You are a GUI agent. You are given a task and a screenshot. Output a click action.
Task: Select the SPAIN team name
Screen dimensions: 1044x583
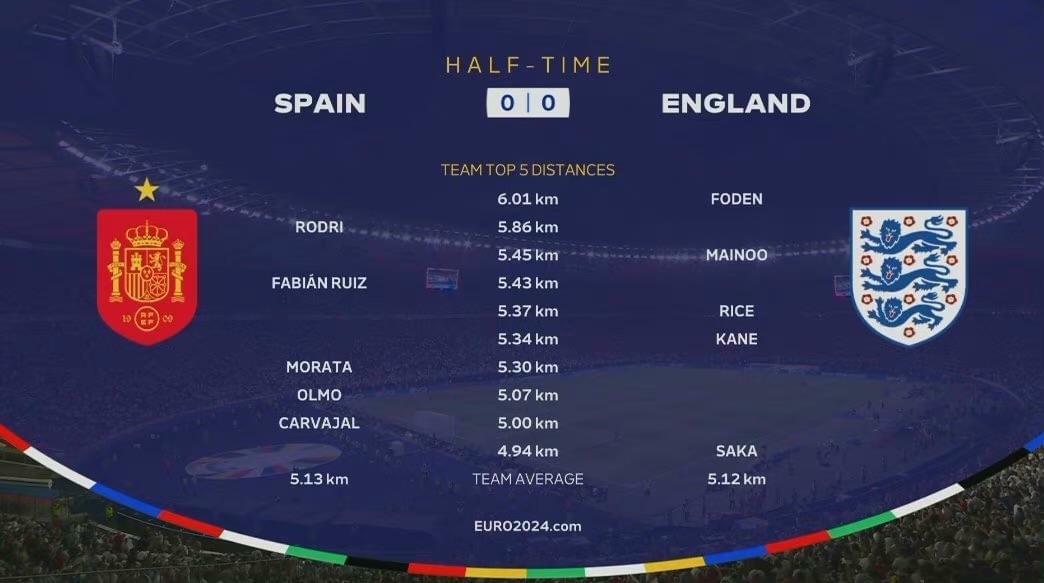coord(320,103)
